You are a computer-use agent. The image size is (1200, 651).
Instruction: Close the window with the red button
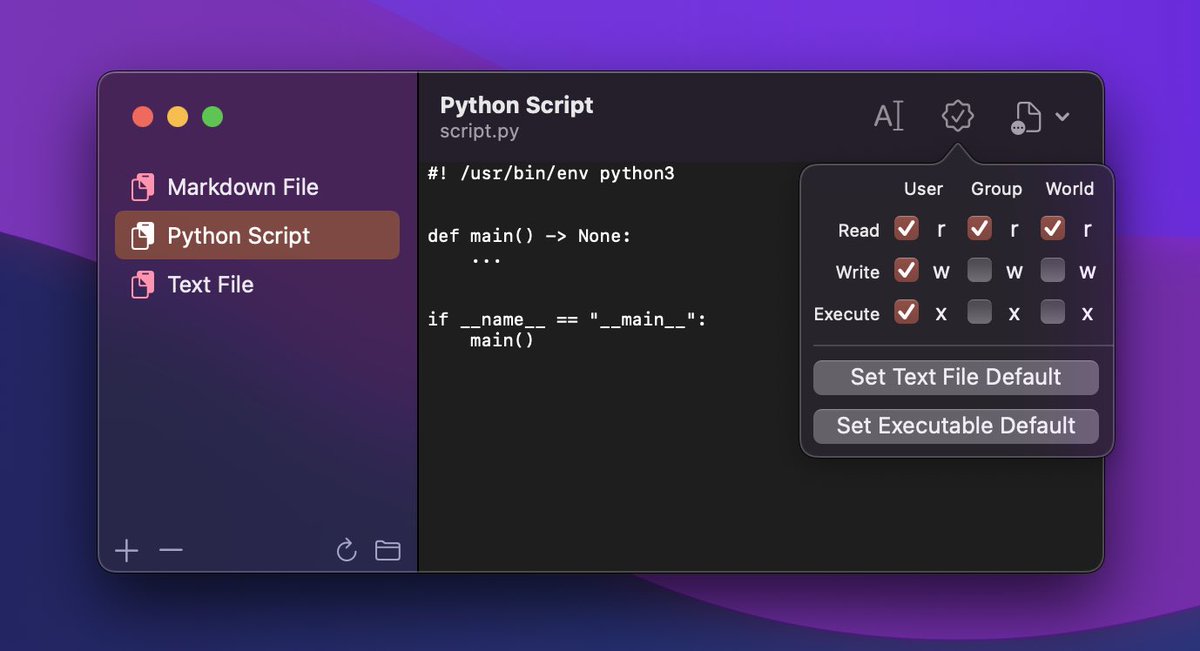(x=143, y=117)
